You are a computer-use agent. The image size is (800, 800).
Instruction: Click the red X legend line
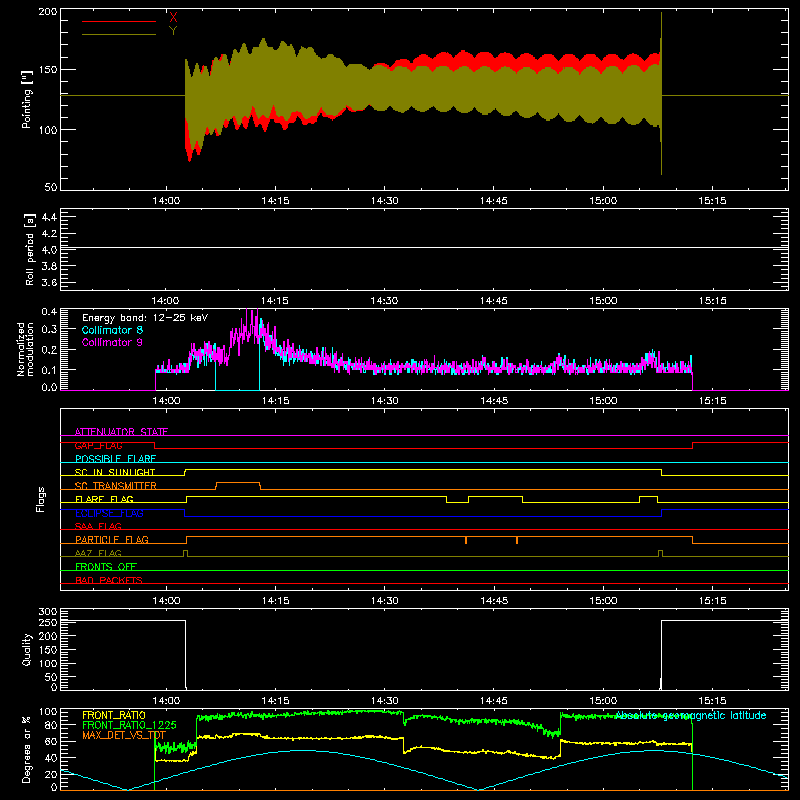click(119, 21)
